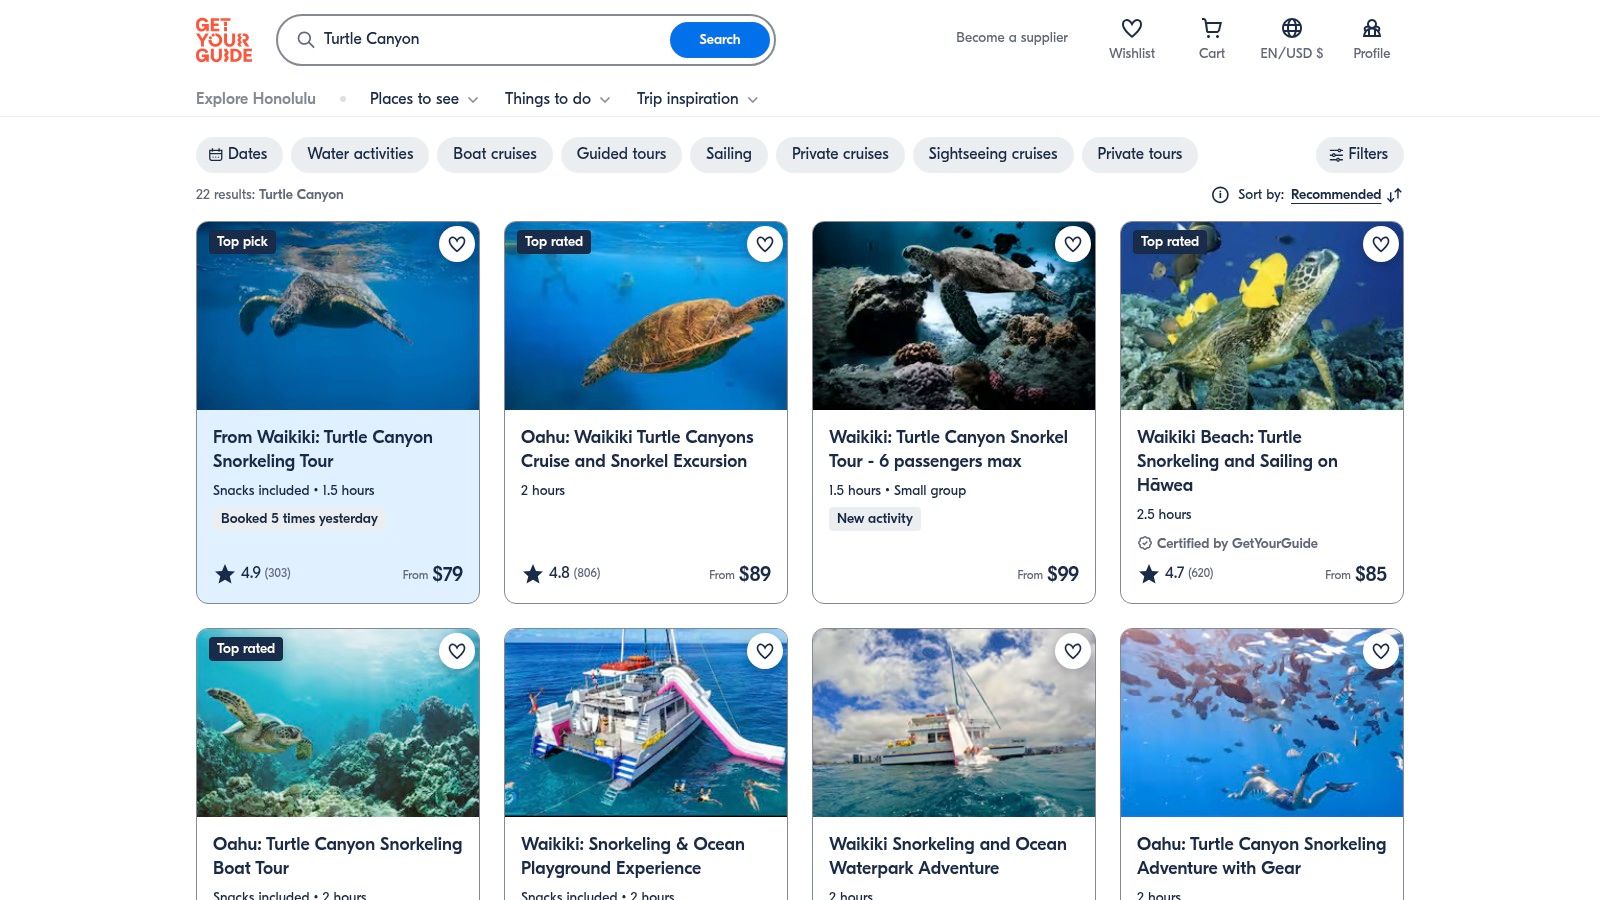Expand Trip inspiration menu
This screenshot has height=900, width=1600.
697,99
